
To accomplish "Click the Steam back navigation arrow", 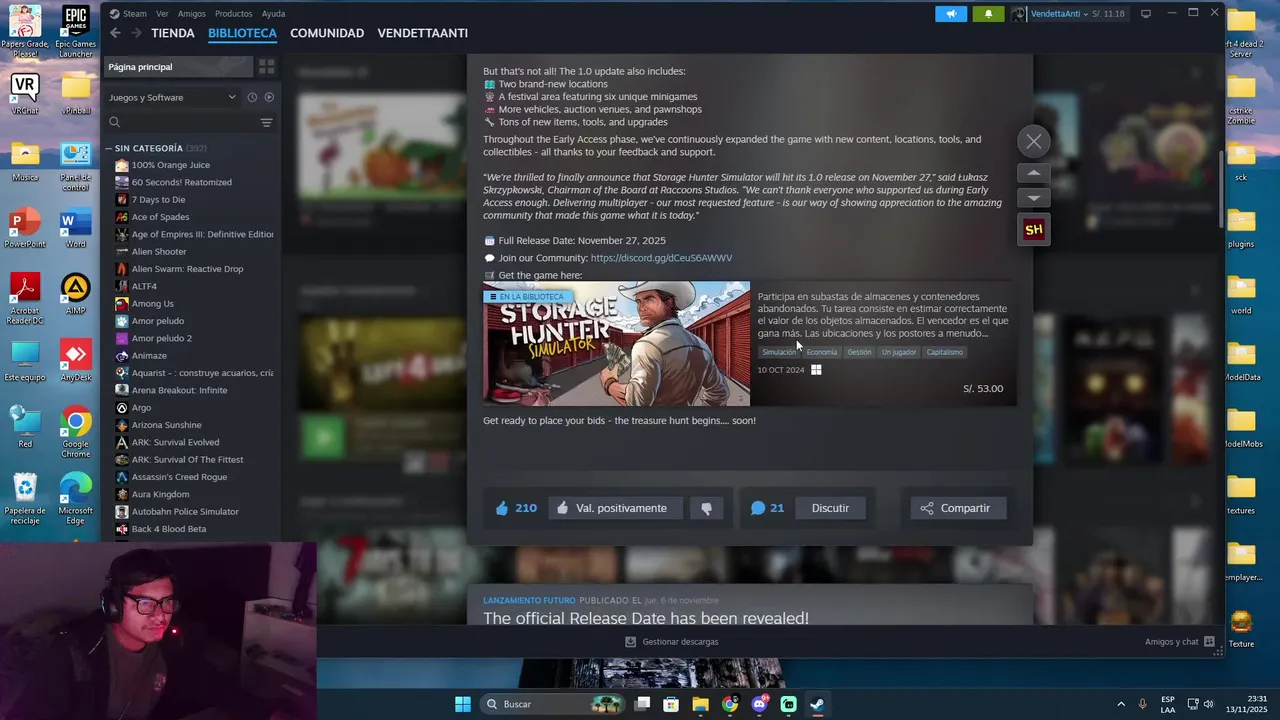I will click(115, 33).
